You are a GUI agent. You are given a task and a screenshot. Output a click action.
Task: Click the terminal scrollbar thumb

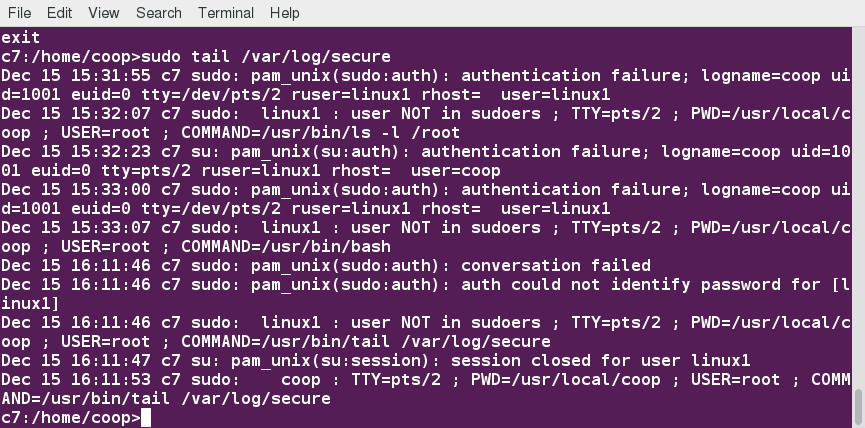click(858, 406)
